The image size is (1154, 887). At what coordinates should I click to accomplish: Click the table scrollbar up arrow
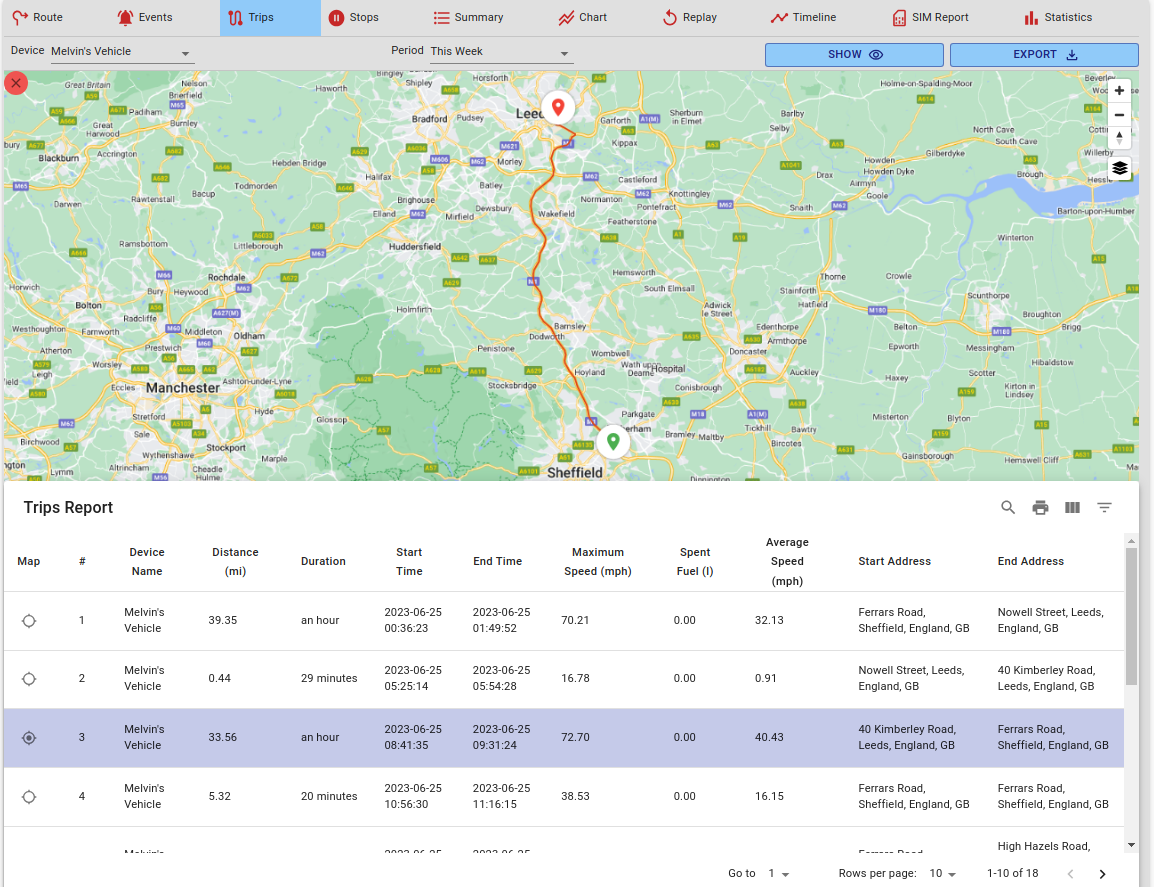1131,541
